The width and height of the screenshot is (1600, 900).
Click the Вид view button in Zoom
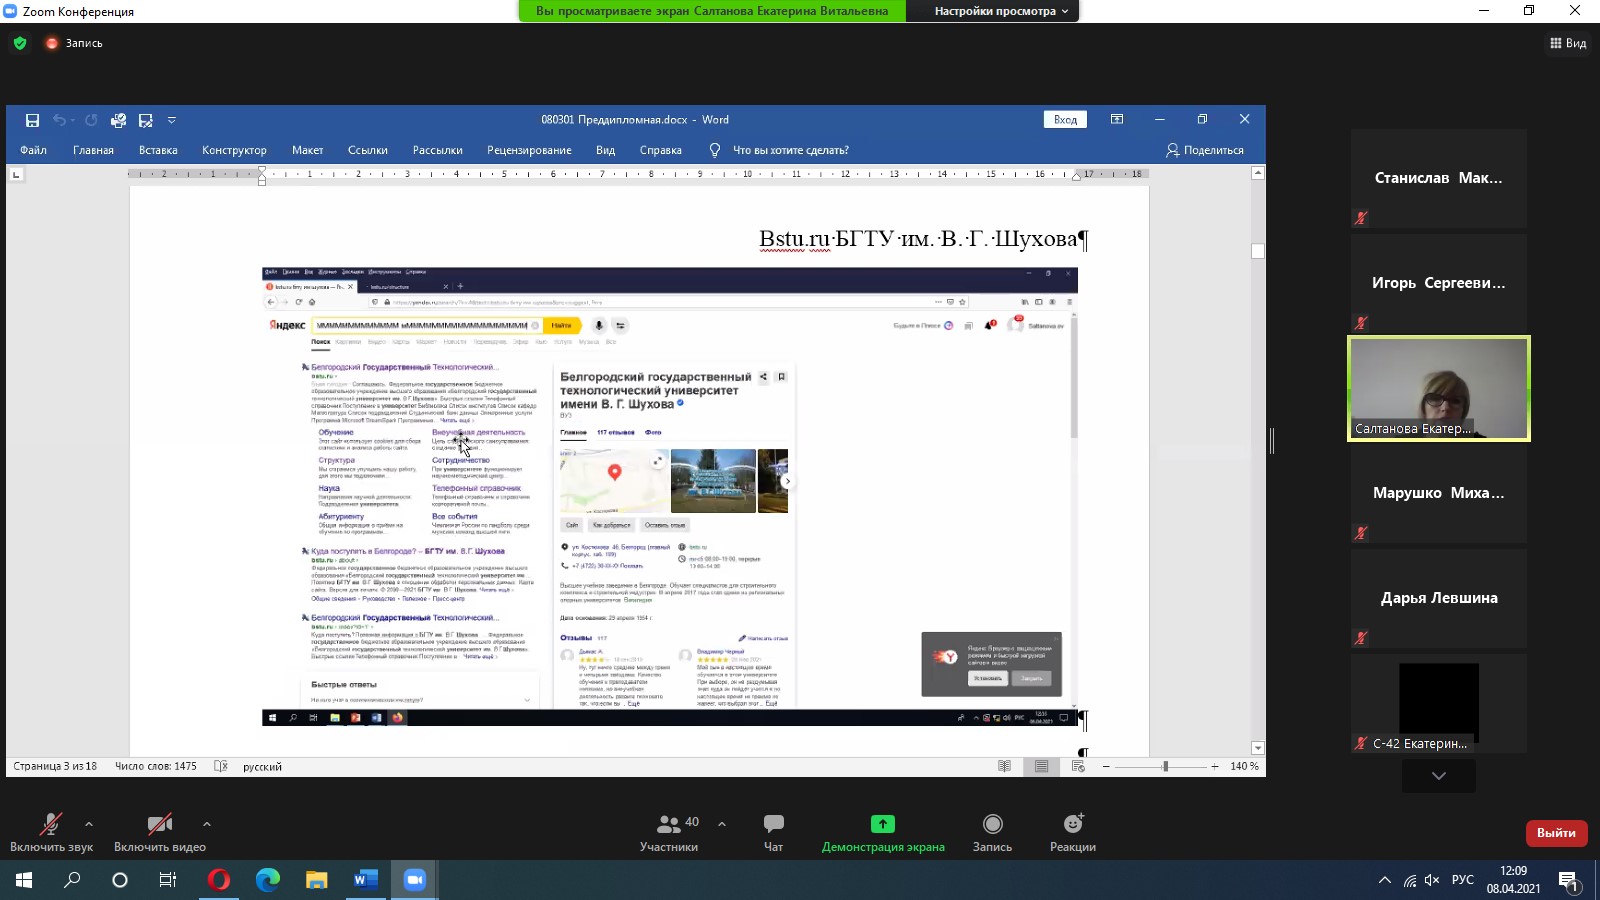click(1568, 43)
